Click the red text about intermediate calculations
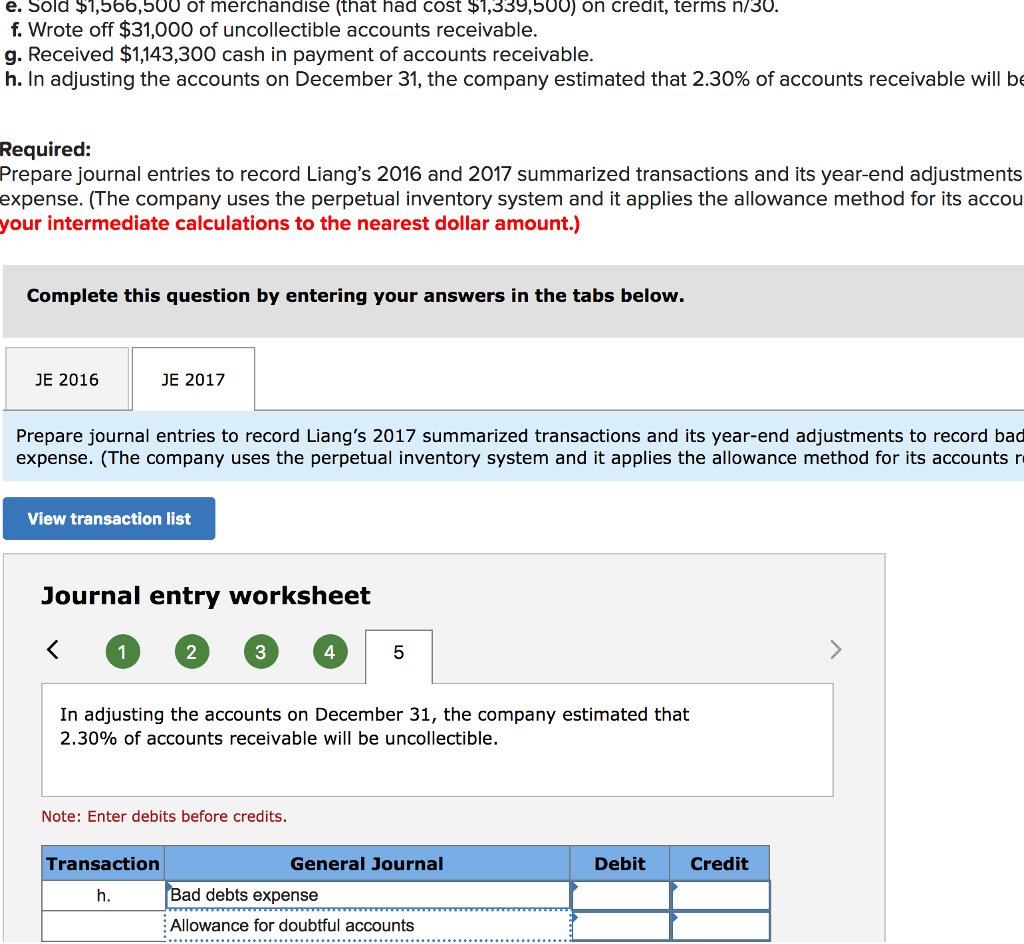1024x944 pixels. (x=290, y=223)
